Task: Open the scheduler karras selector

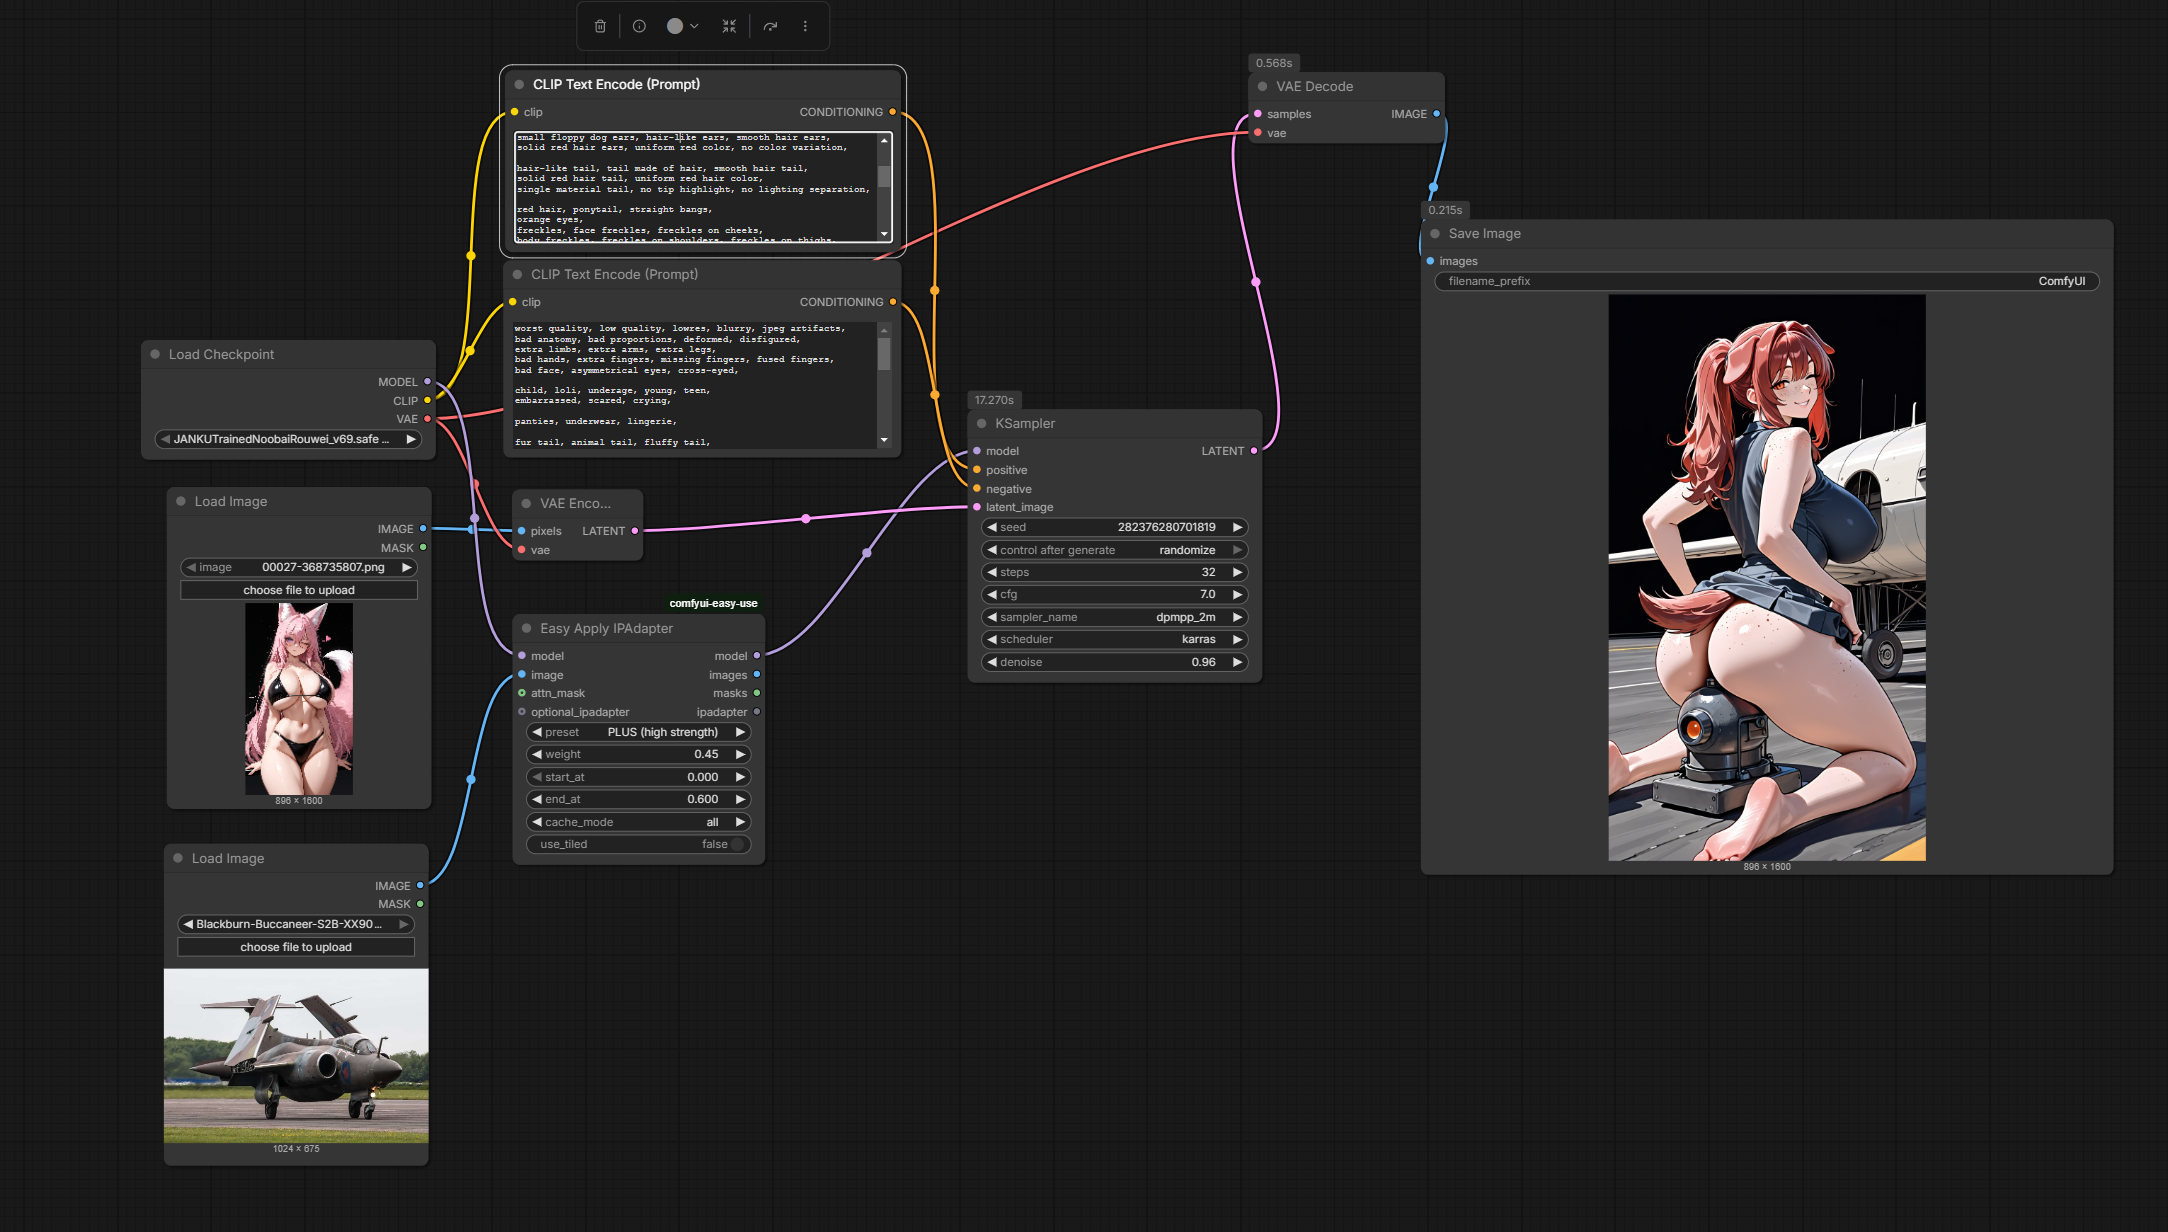Action: pos(1113,639)
